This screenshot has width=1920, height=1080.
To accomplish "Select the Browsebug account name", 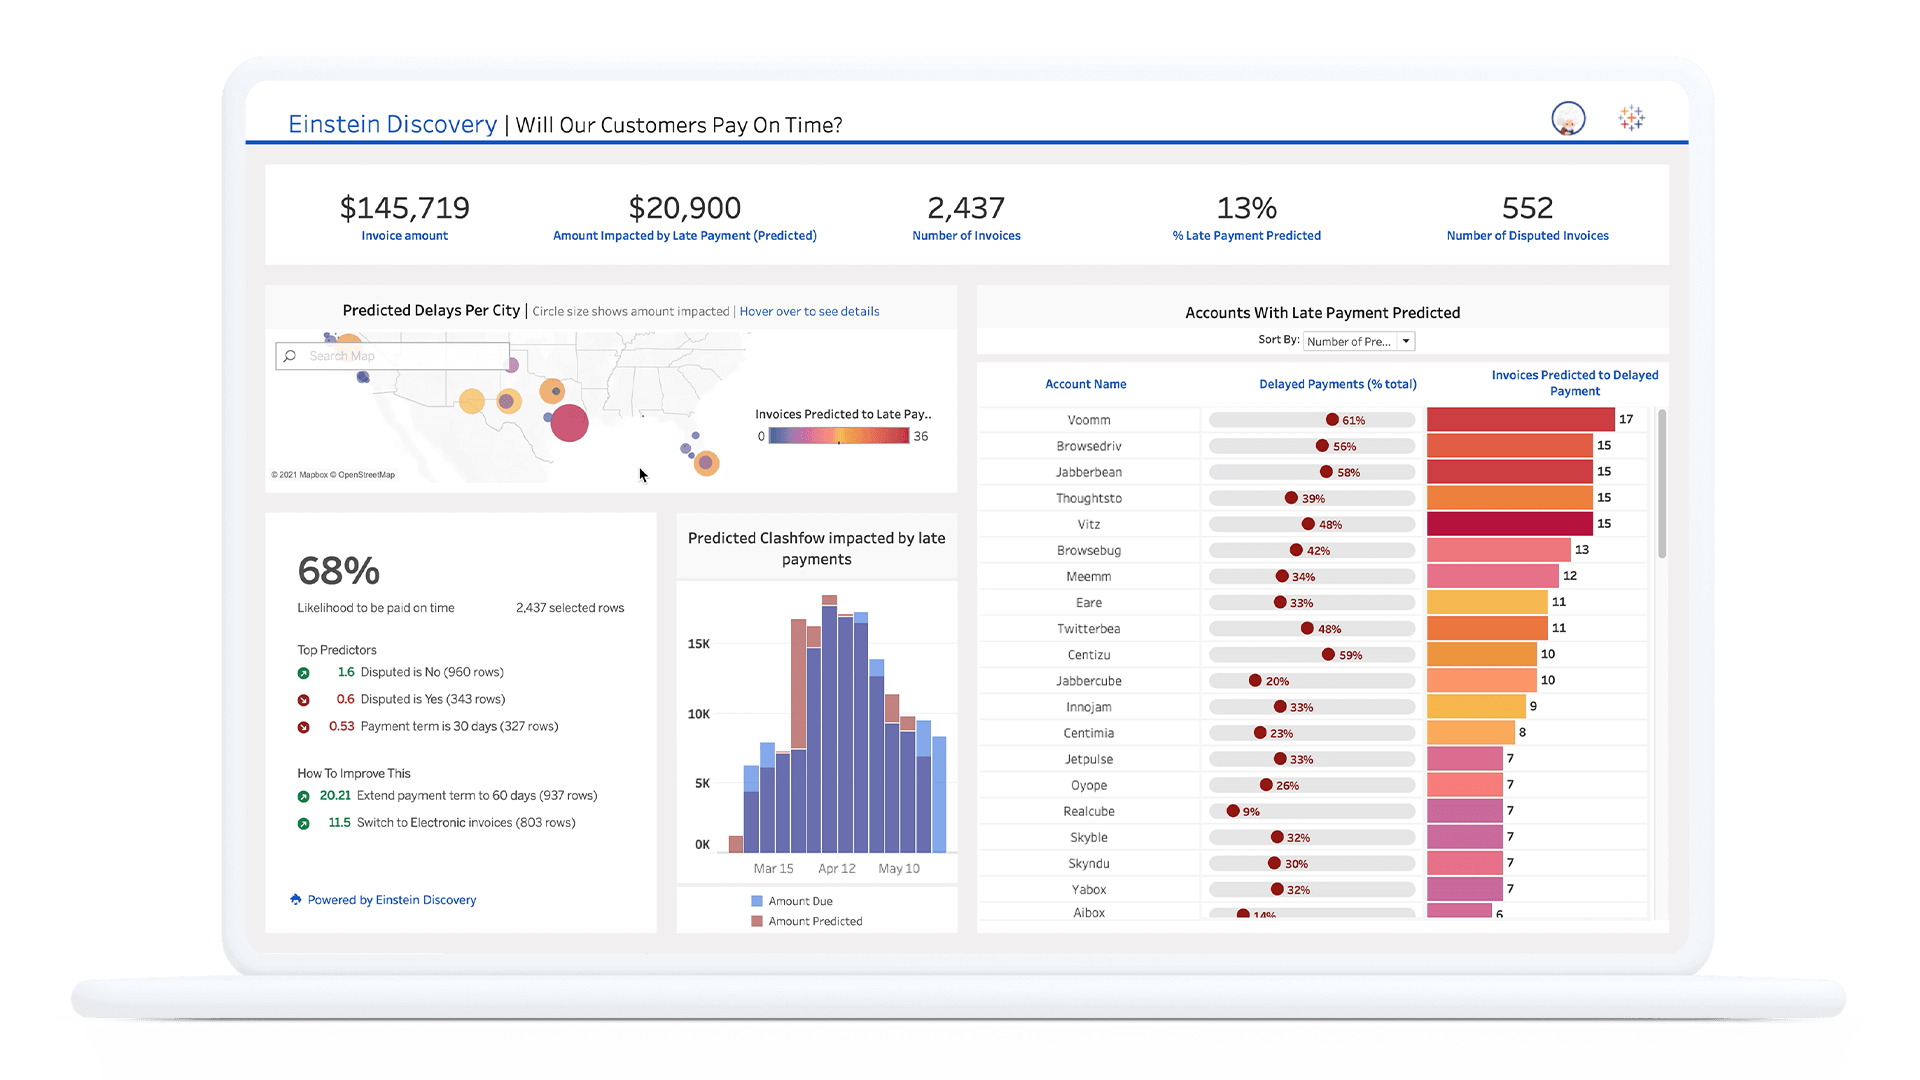I will pos(1089,550).
